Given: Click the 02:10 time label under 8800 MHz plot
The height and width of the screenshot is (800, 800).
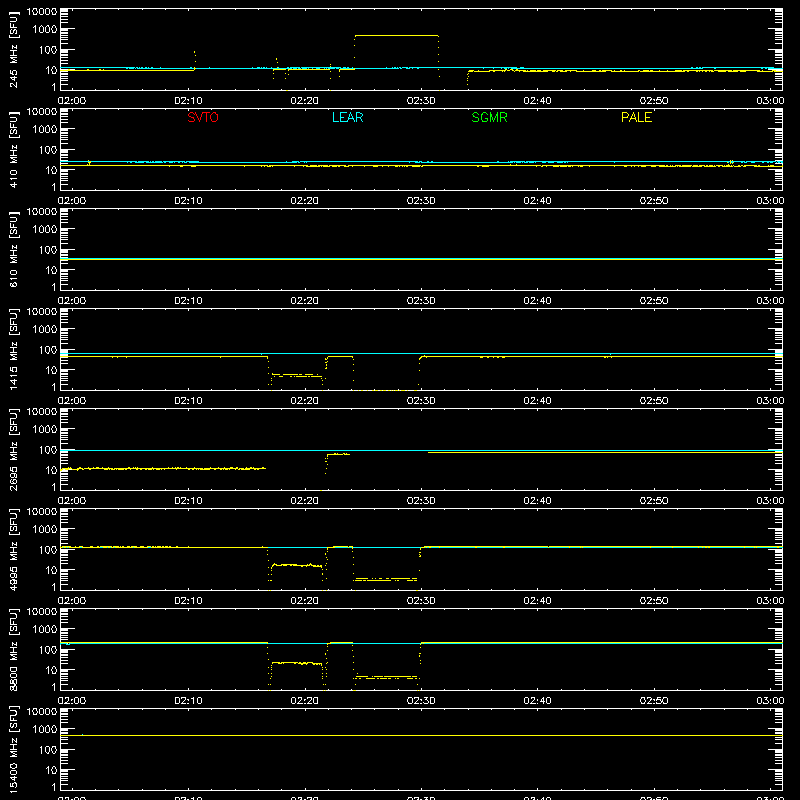Looking at the screenshot, I should (x=188, y=701).
